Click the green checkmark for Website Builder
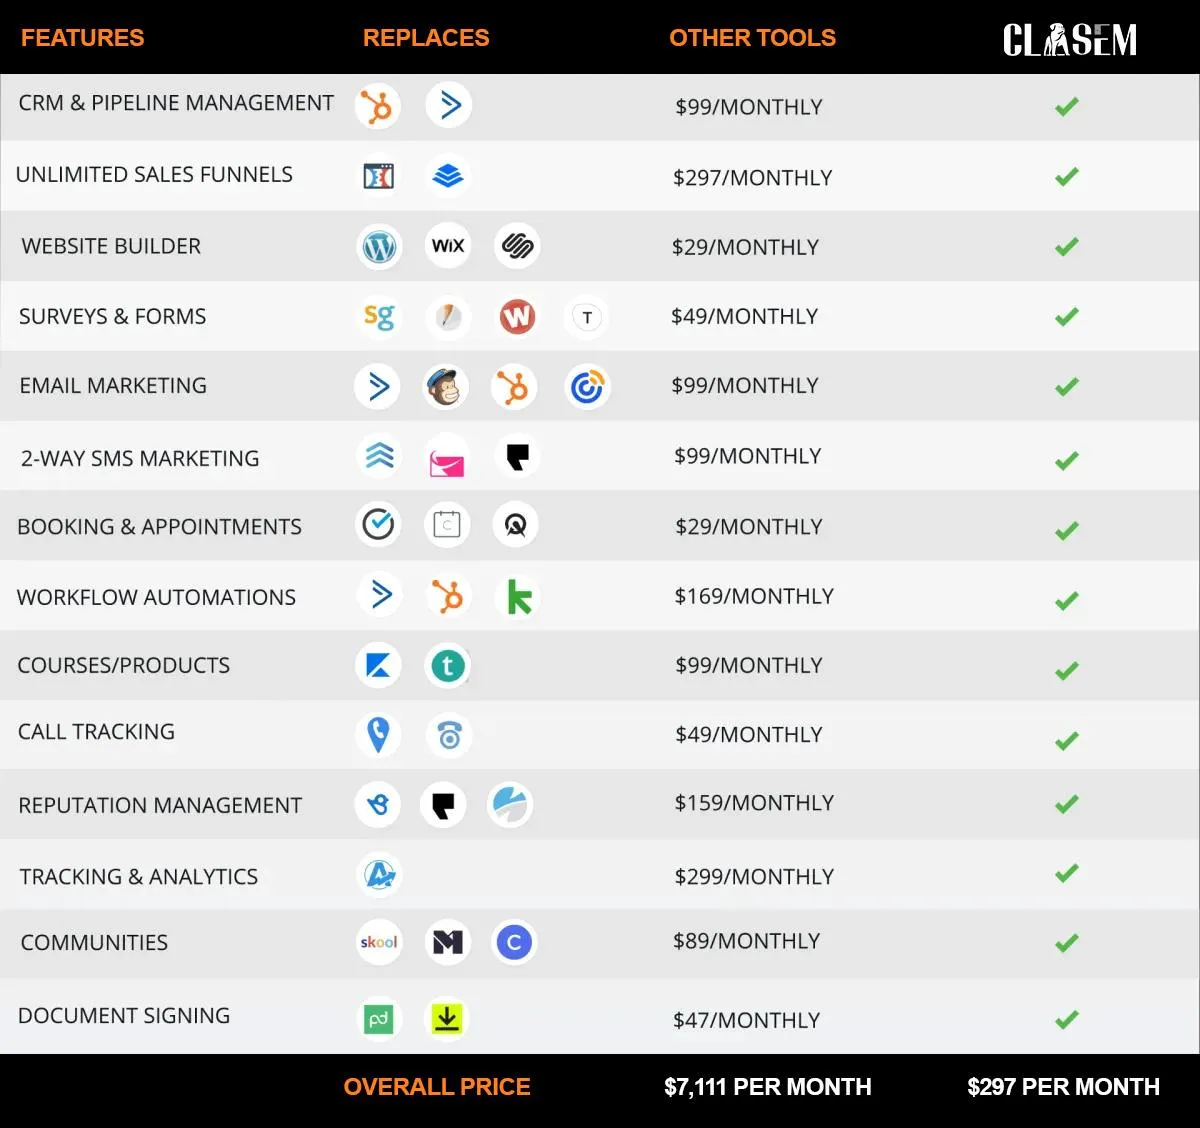The image size is (1200, 1128). tap(1067, 246)
